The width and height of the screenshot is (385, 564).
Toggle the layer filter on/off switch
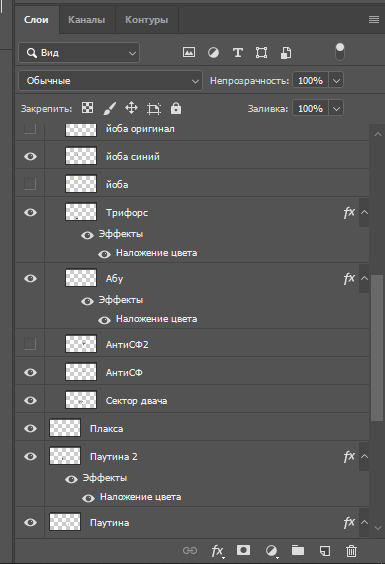coord(340,52)
